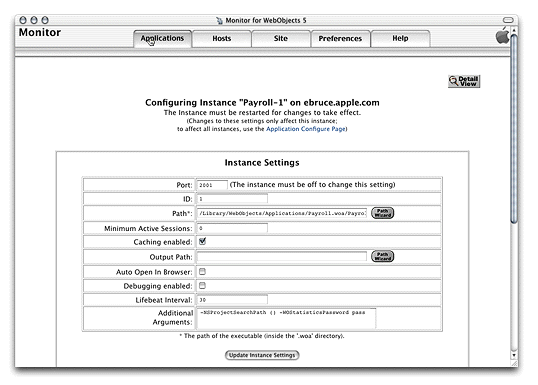Click the Detail View button
Screen dimensions: 538x385
point(464,81)
